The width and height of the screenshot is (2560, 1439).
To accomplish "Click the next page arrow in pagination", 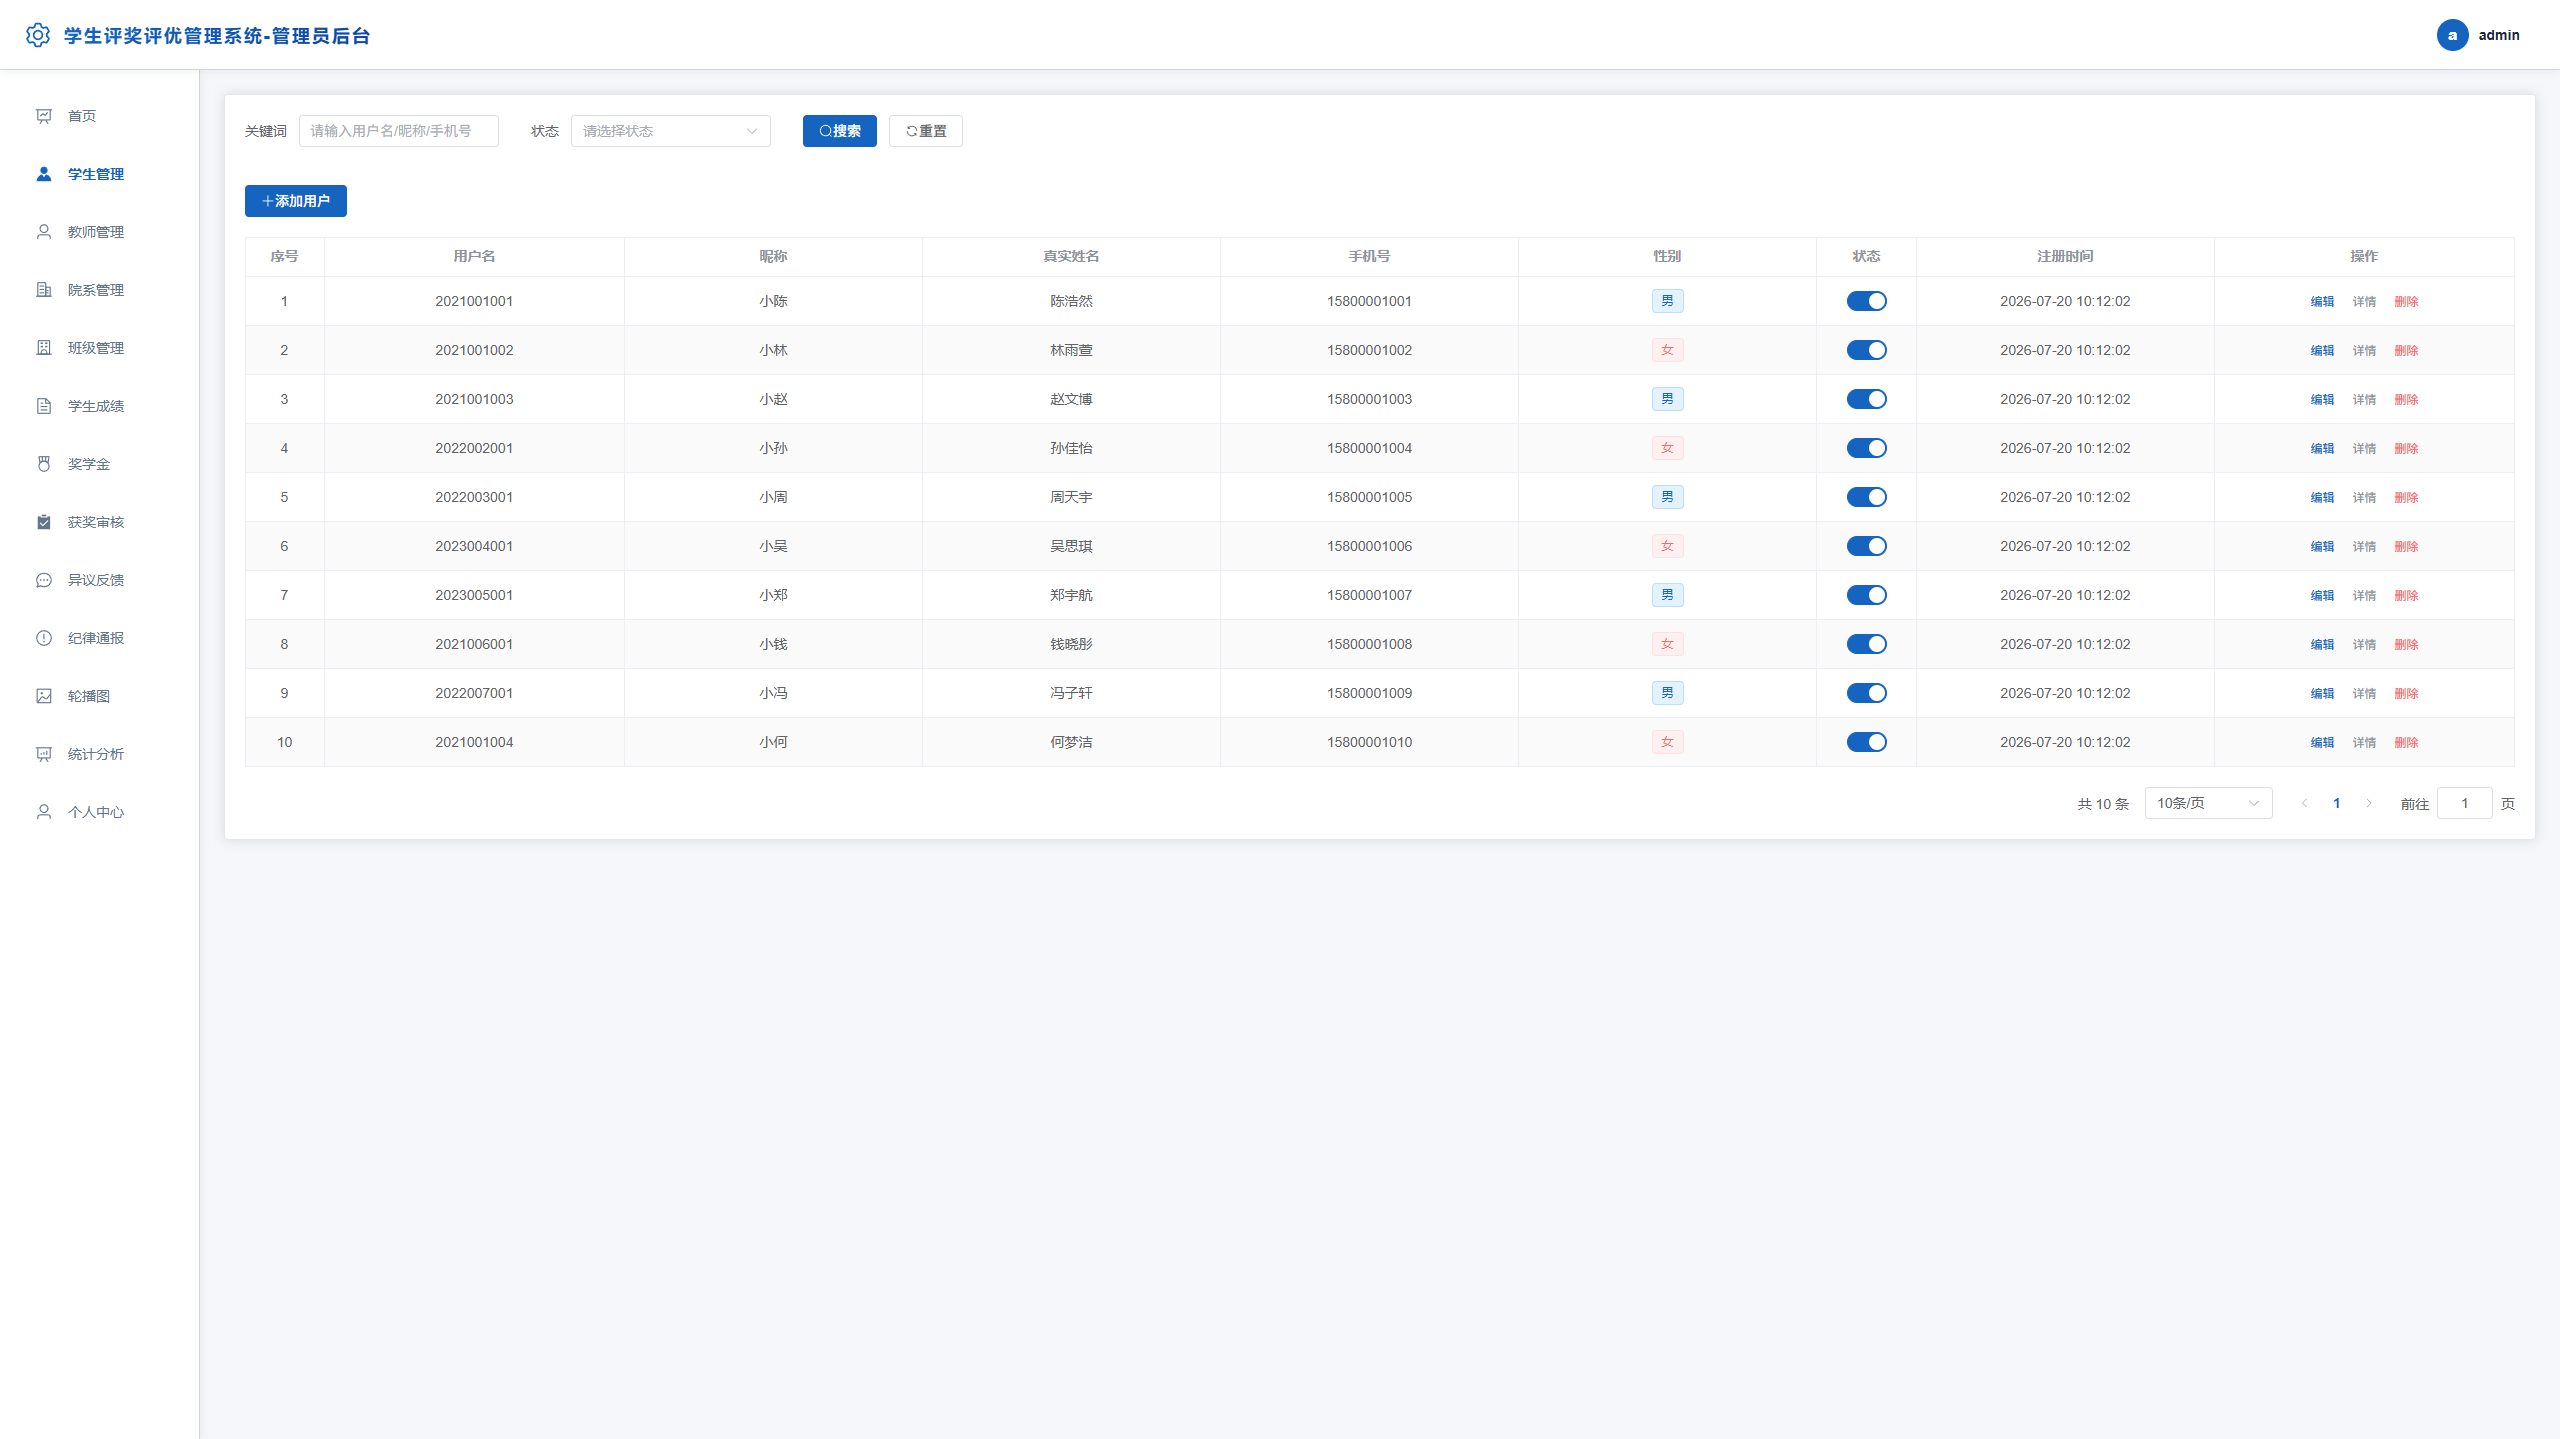I will click(2369, 803).
